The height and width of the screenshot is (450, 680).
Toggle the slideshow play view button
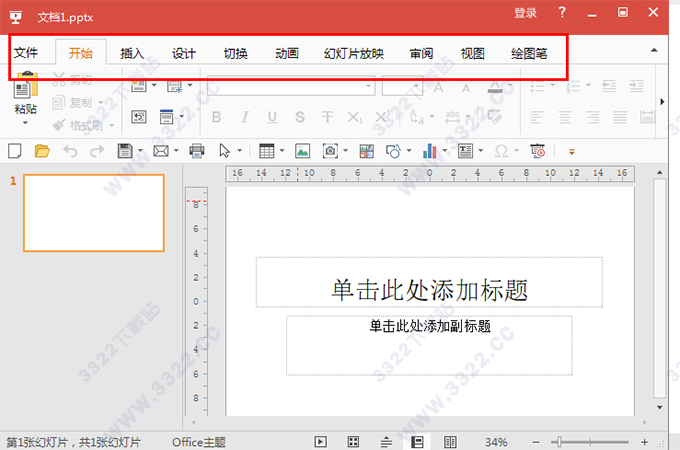coord(320,441)
